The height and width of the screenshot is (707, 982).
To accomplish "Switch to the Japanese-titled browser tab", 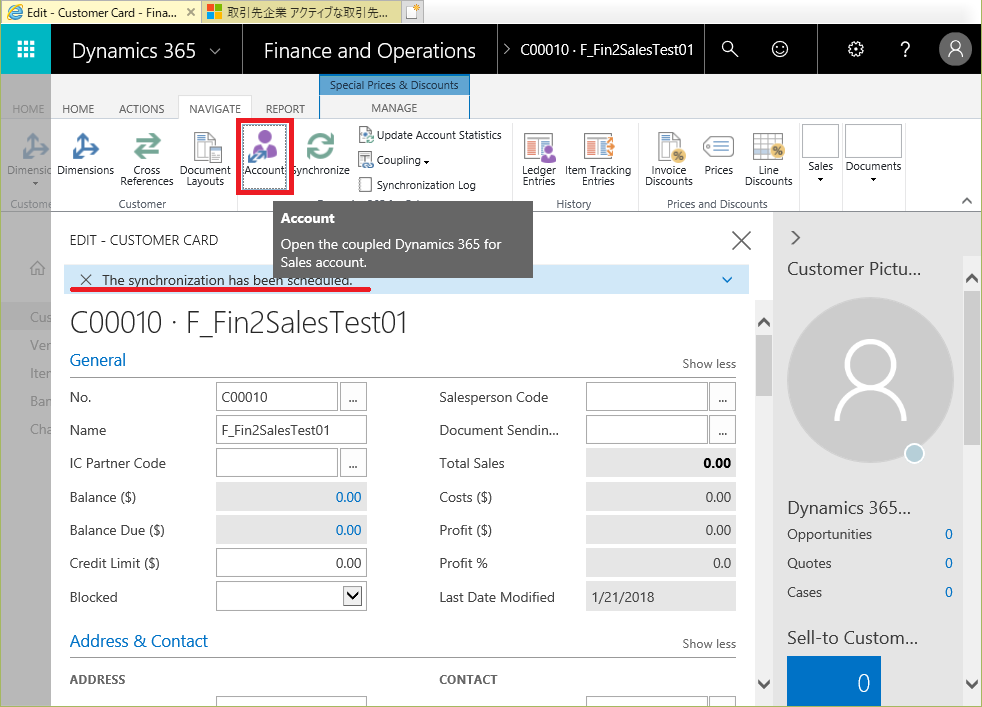I will point(302,12).
